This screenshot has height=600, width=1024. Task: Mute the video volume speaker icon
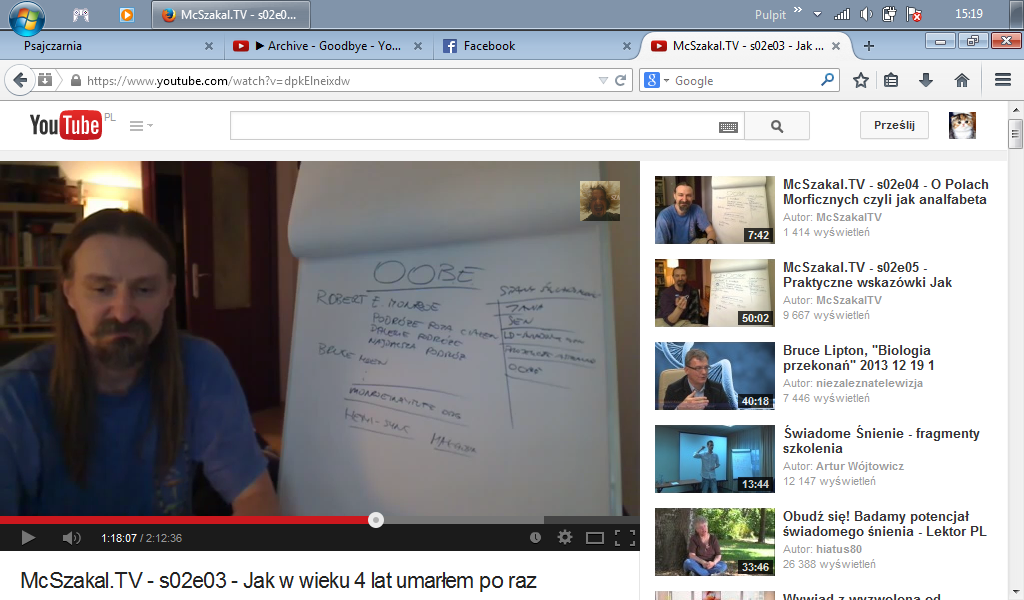tap(71, 538)
